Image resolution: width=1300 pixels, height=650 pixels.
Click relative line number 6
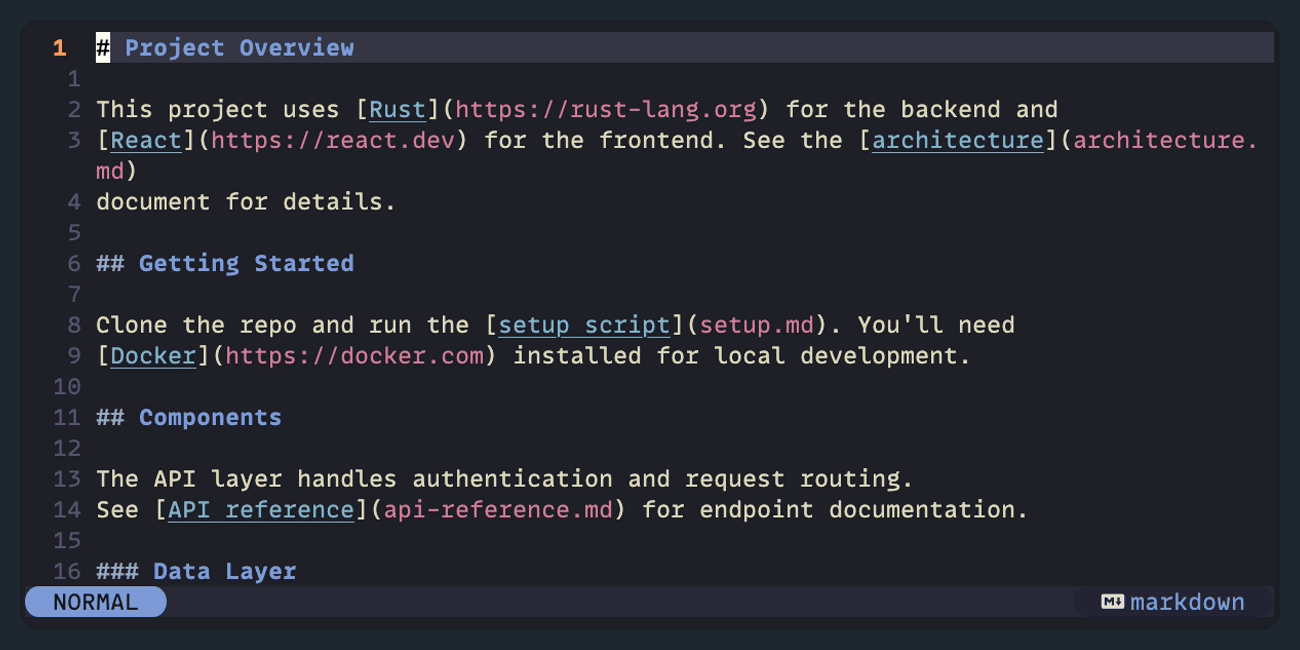pyautogui.click(x=74, y=263)
